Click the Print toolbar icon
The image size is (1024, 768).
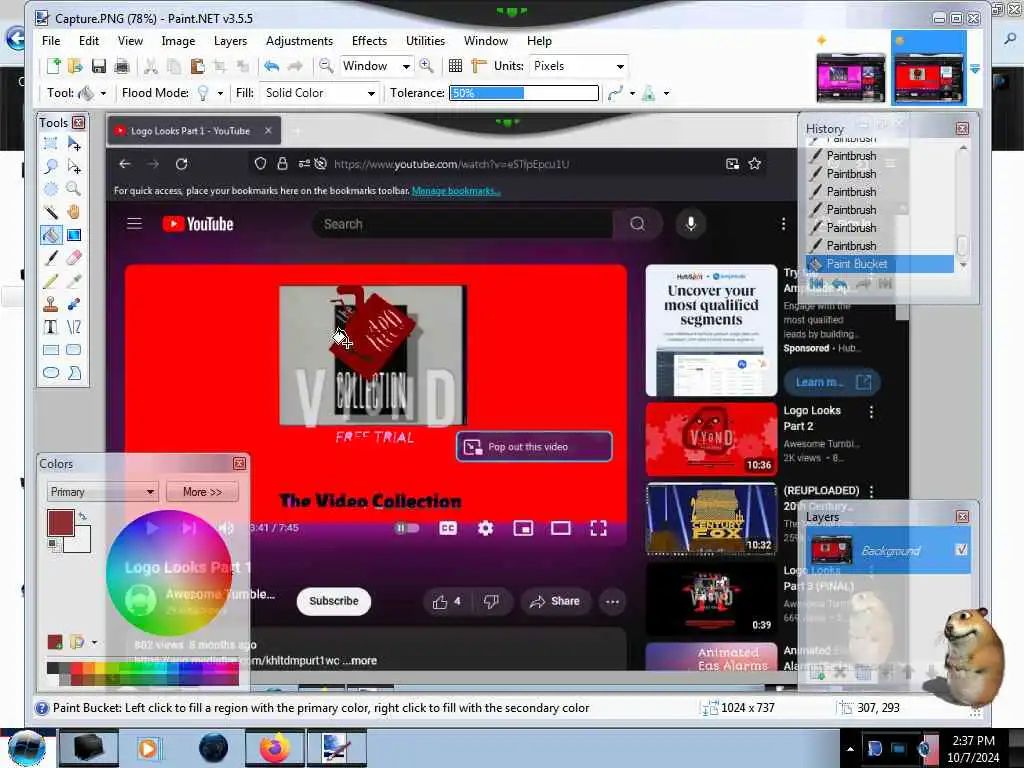click(121, 66)
